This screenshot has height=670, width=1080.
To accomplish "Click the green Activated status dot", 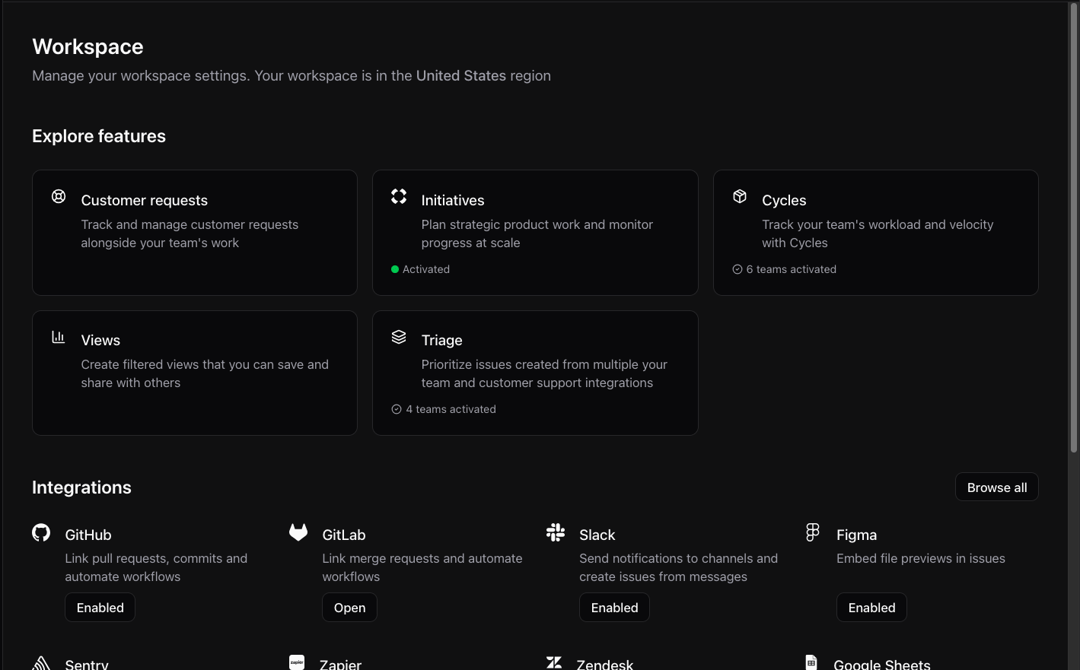I will tap(395, 270).
